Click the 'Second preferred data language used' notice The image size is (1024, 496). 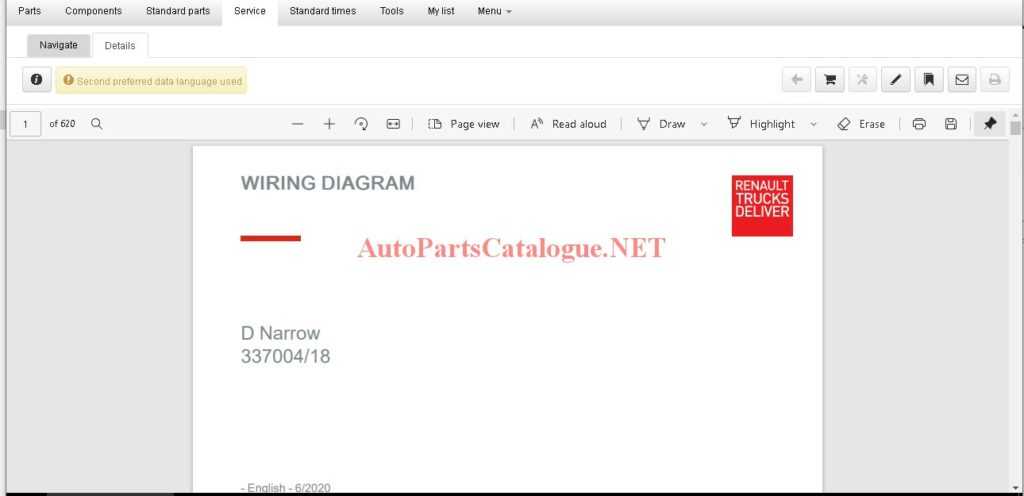(152, 81)
